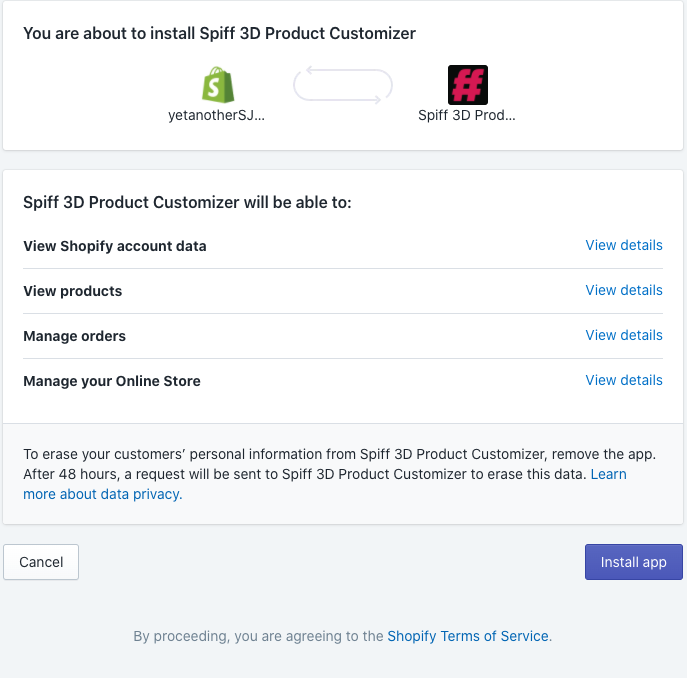Click the You are about to install heading
The height and width of the screenshot is (678, 687).
click(x=220, y=33)
